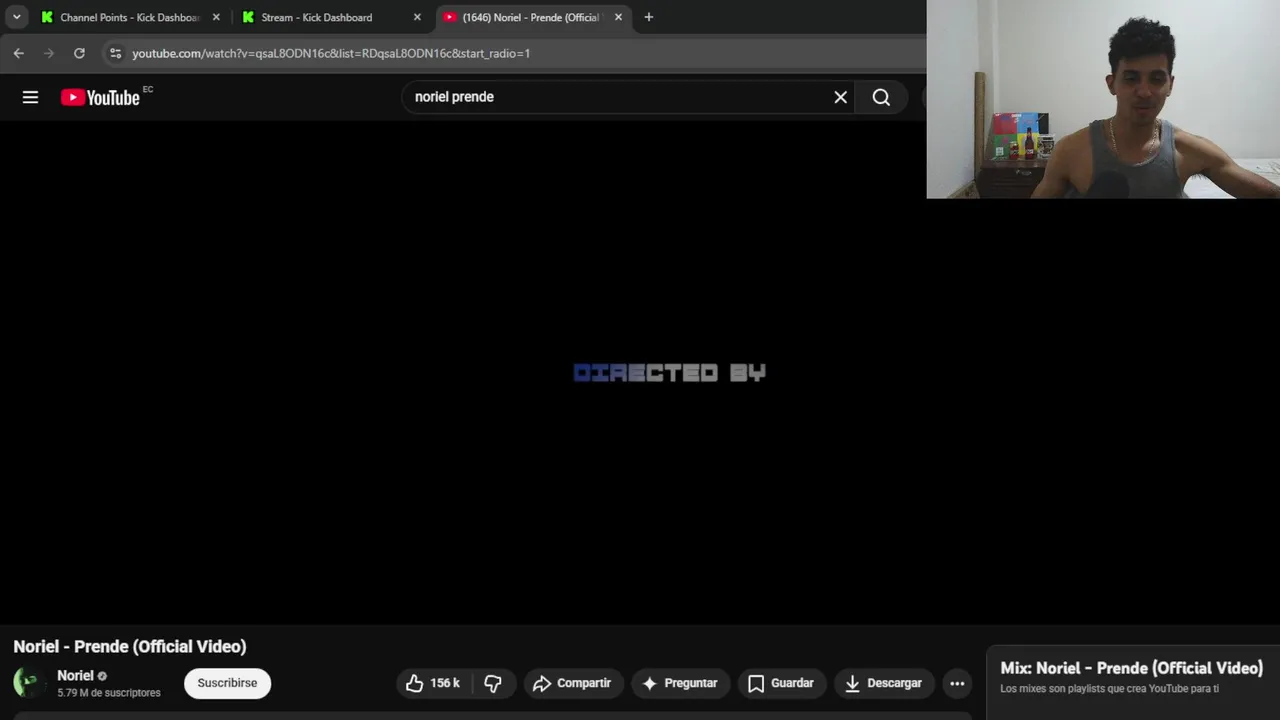Open the Noriel channel name link
The image size is (1280, 720).
point(75,676)
